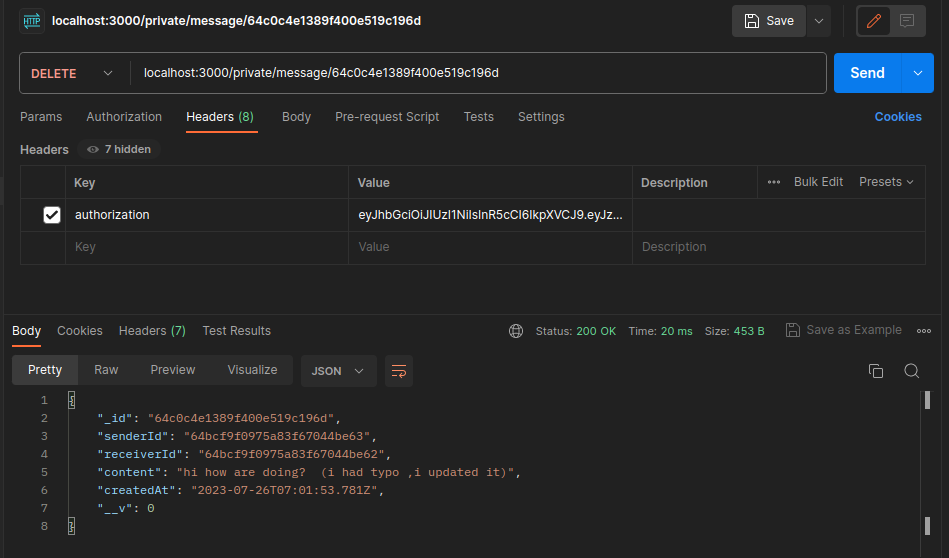
Task: Select the response Body tab
Action: click(x=27, y=331)
